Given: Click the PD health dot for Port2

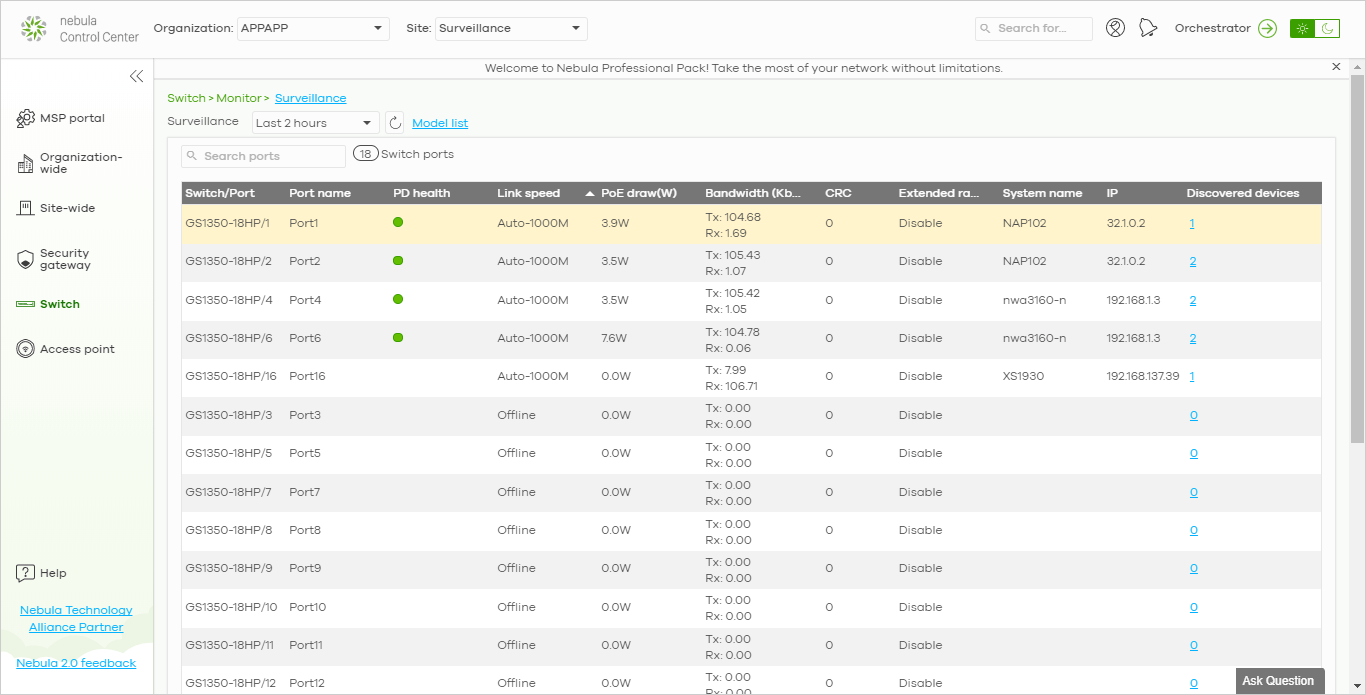Looking at the screenshot, I should tap(398, 260).
